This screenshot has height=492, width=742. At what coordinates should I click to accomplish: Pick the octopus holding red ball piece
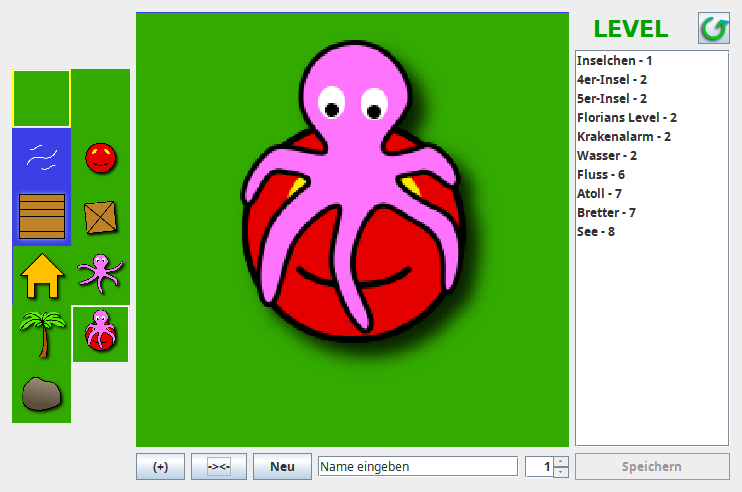[x=100, y=334]
